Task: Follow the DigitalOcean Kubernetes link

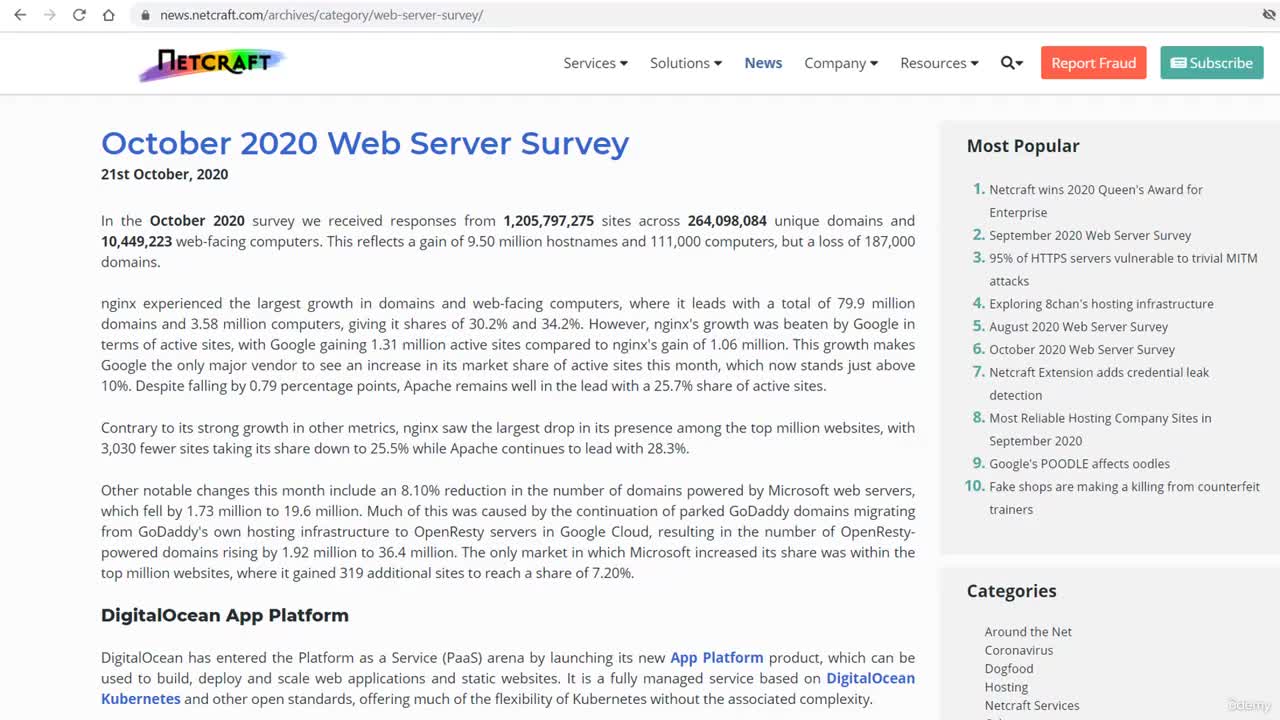Action: point(508,688)
